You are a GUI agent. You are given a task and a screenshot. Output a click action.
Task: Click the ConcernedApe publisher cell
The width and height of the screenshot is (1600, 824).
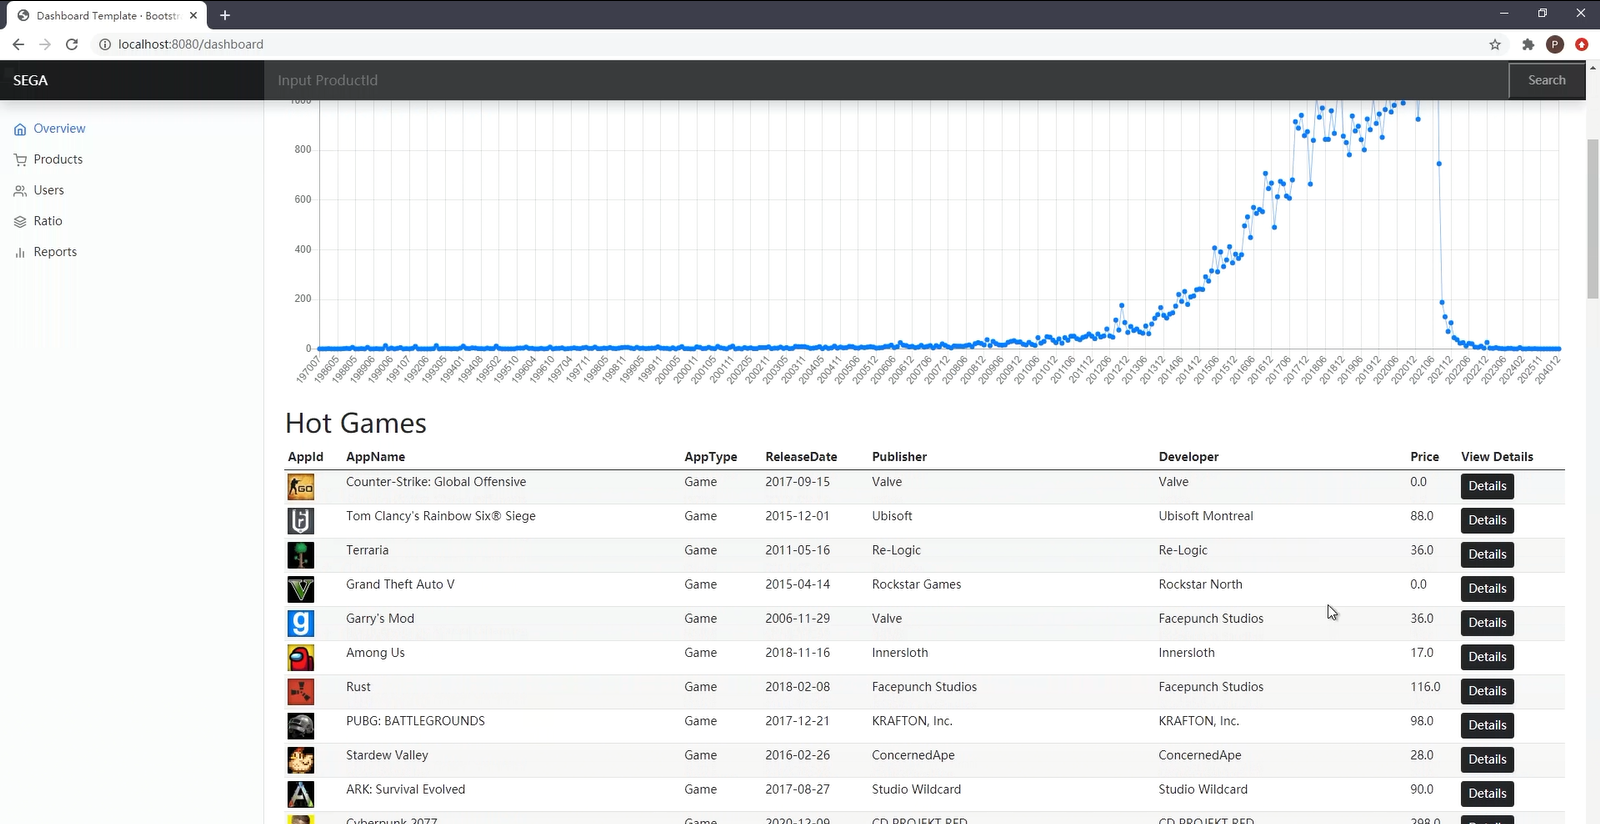coord(913,755)
